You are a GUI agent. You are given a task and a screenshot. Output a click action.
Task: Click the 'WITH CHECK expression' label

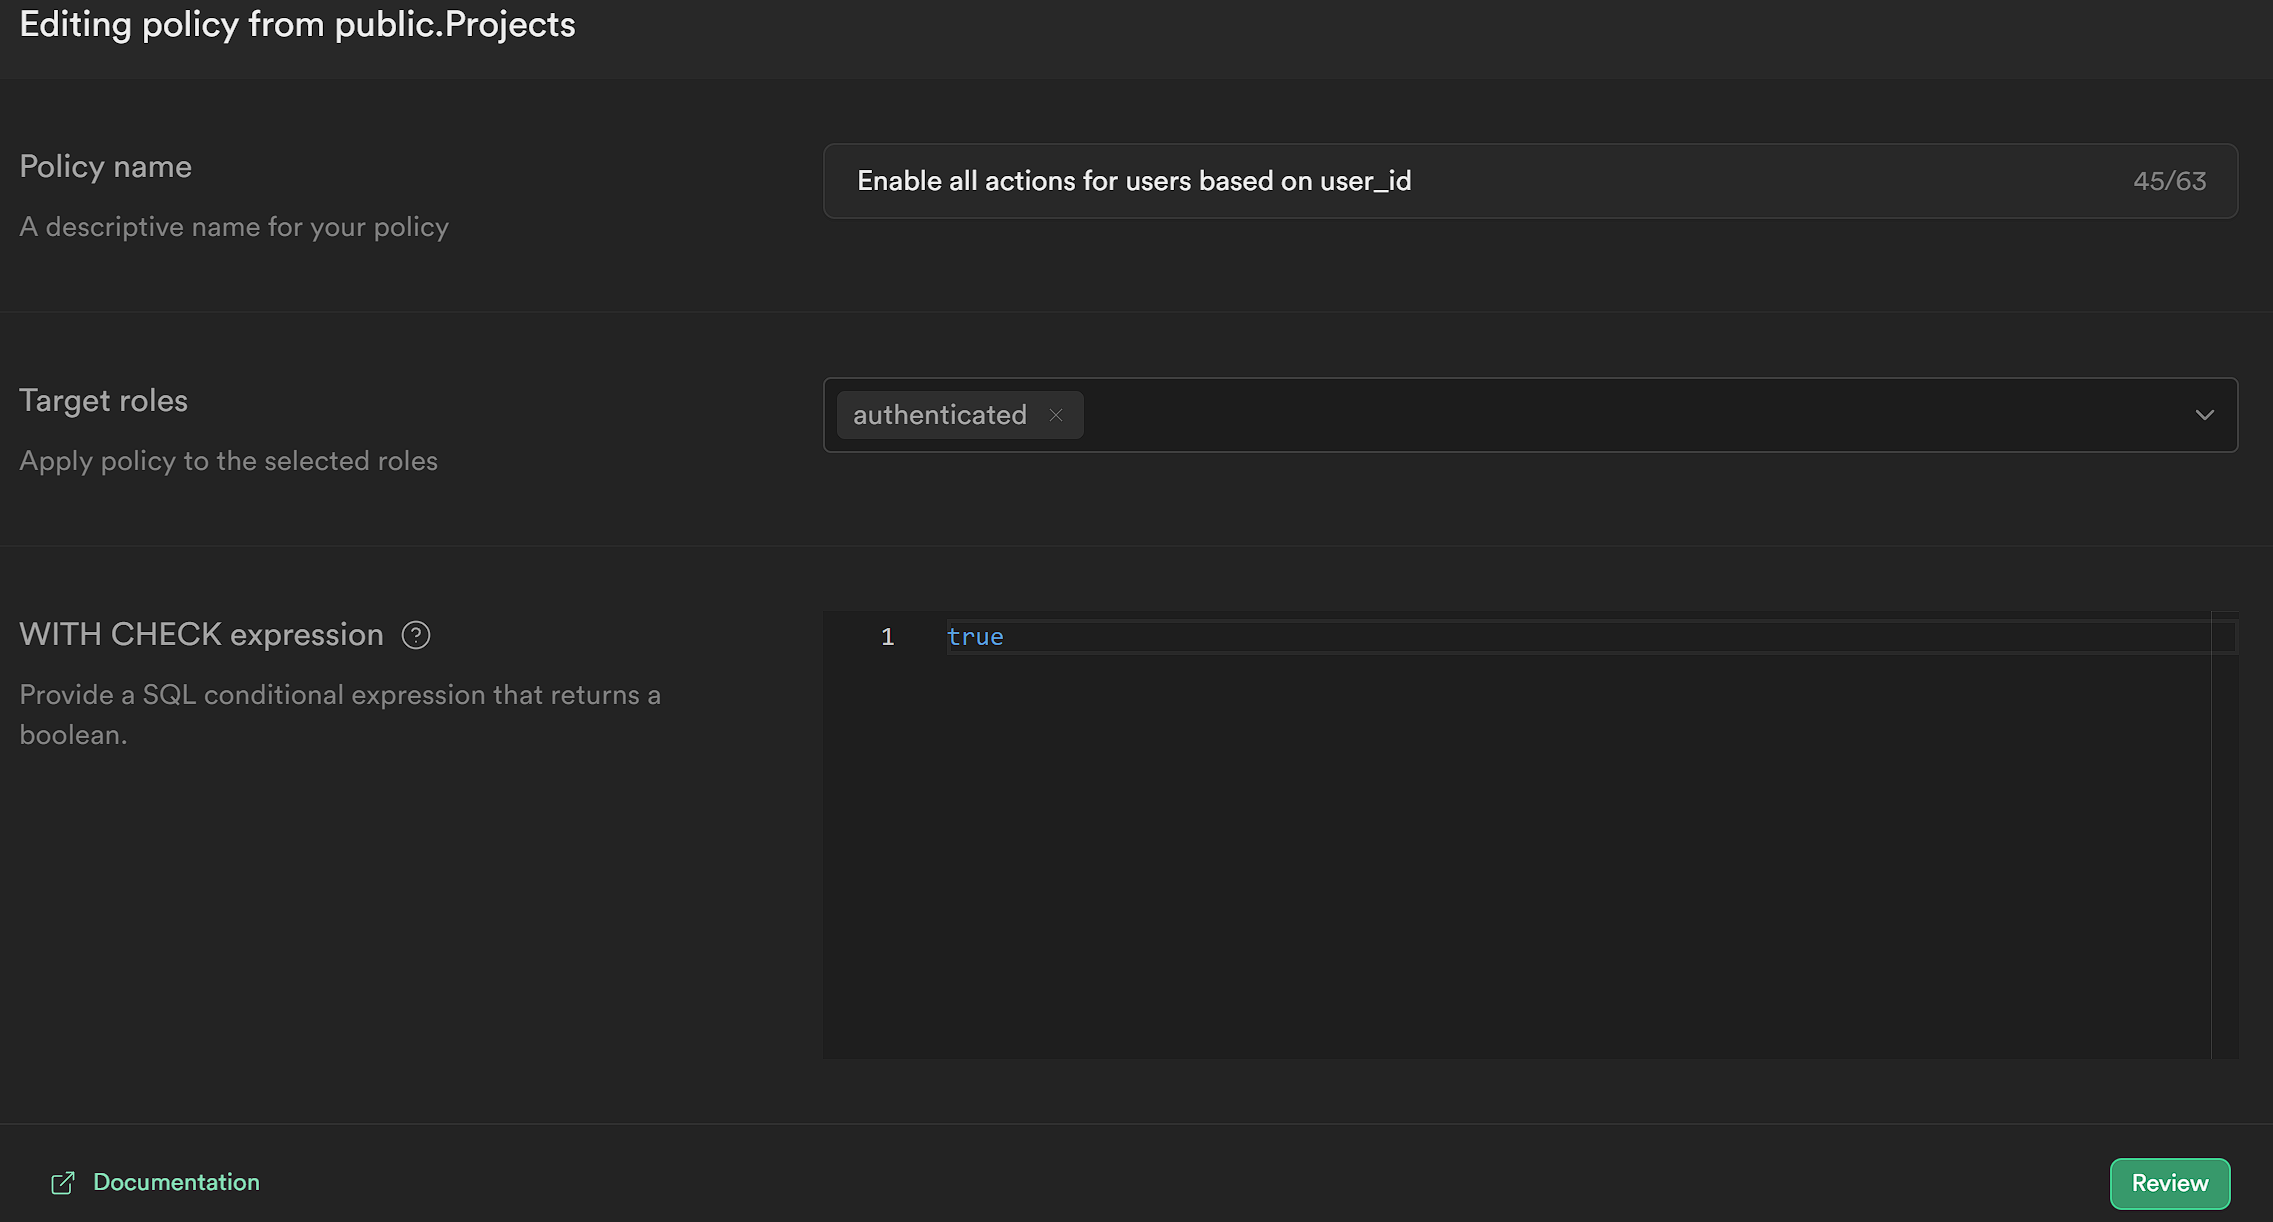point(201,634)
